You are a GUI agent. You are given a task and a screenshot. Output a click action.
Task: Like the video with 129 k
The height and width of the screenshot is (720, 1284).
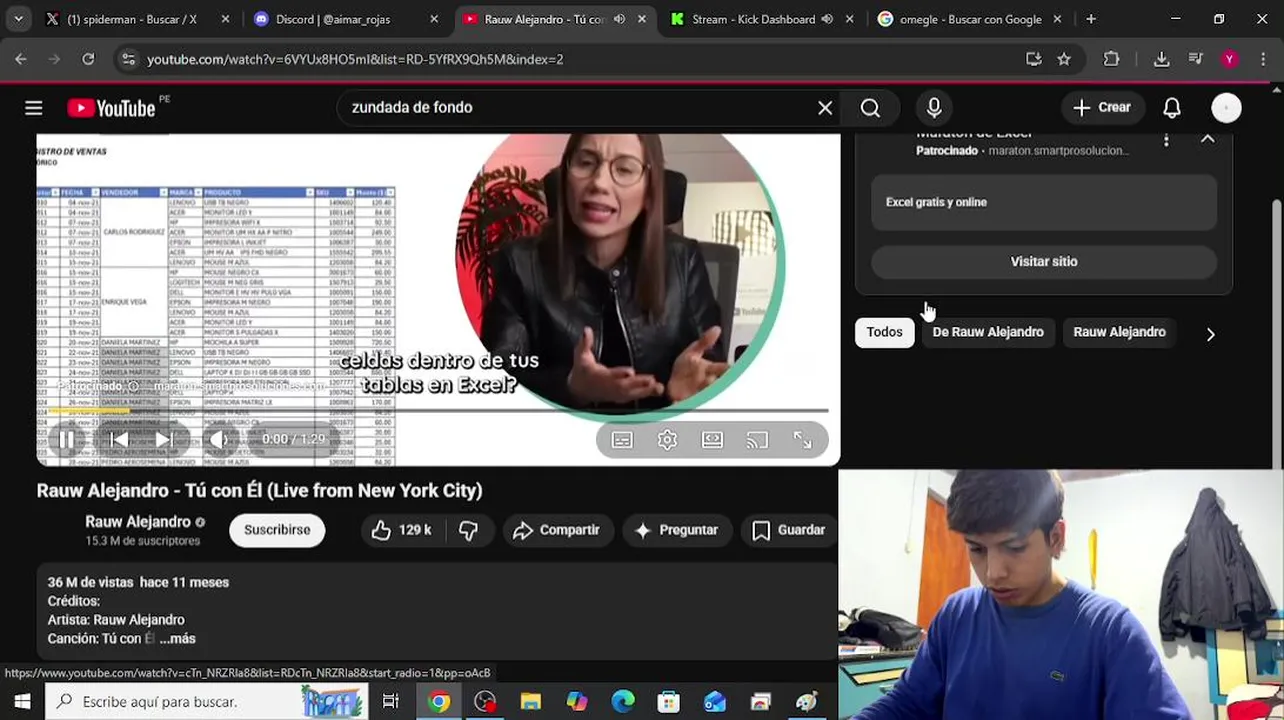coord(401,530)
